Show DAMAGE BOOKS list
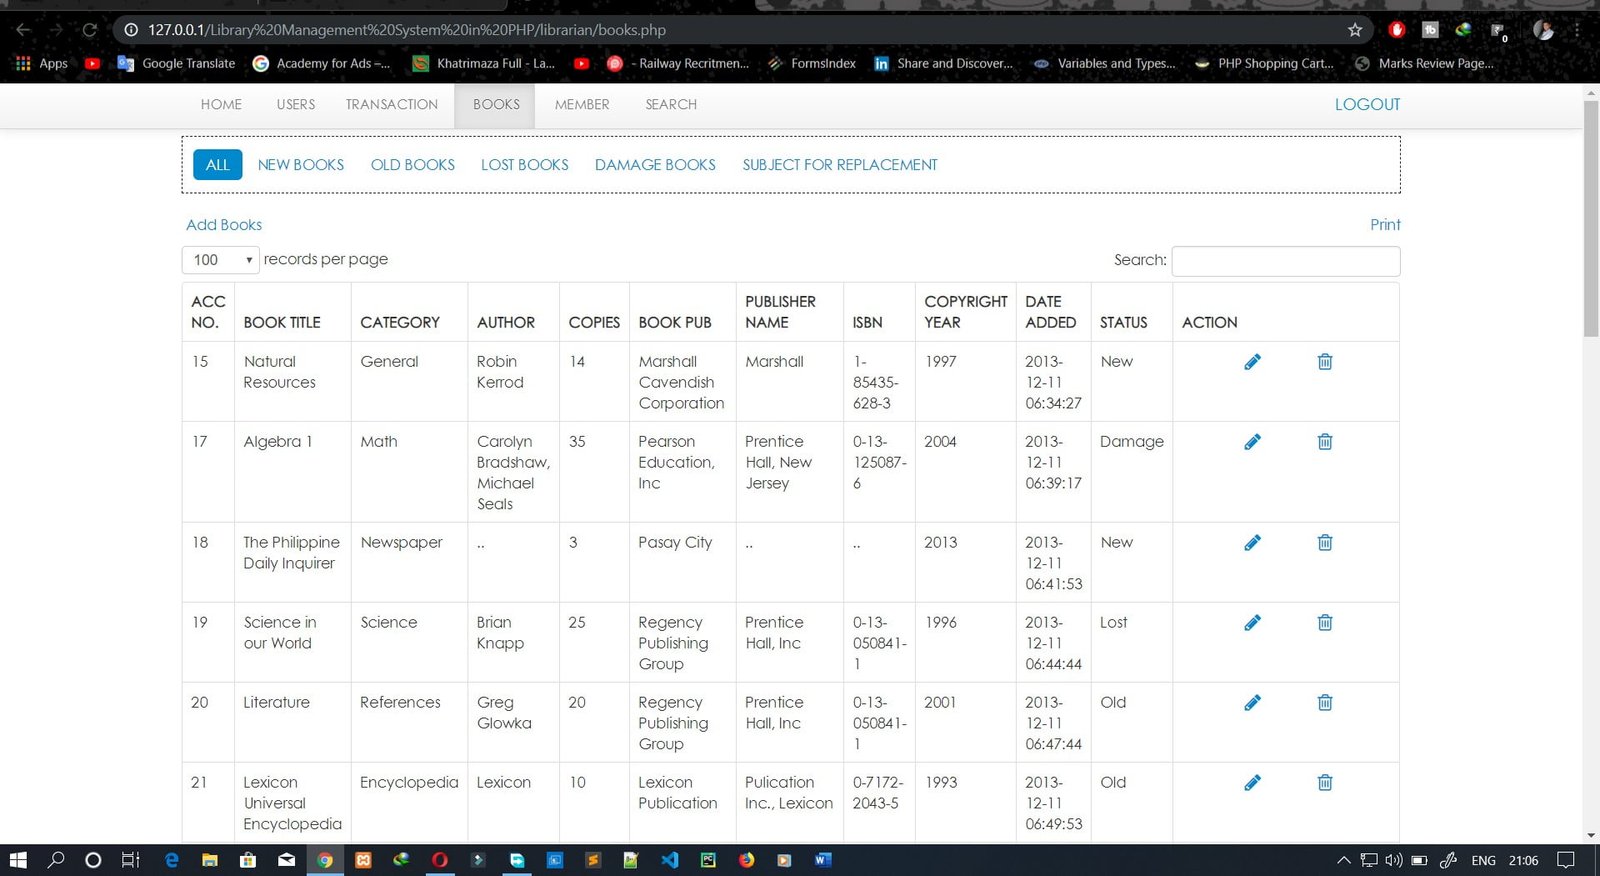Viewport: 1600px width, 876px height. click(x=655, y=165)
